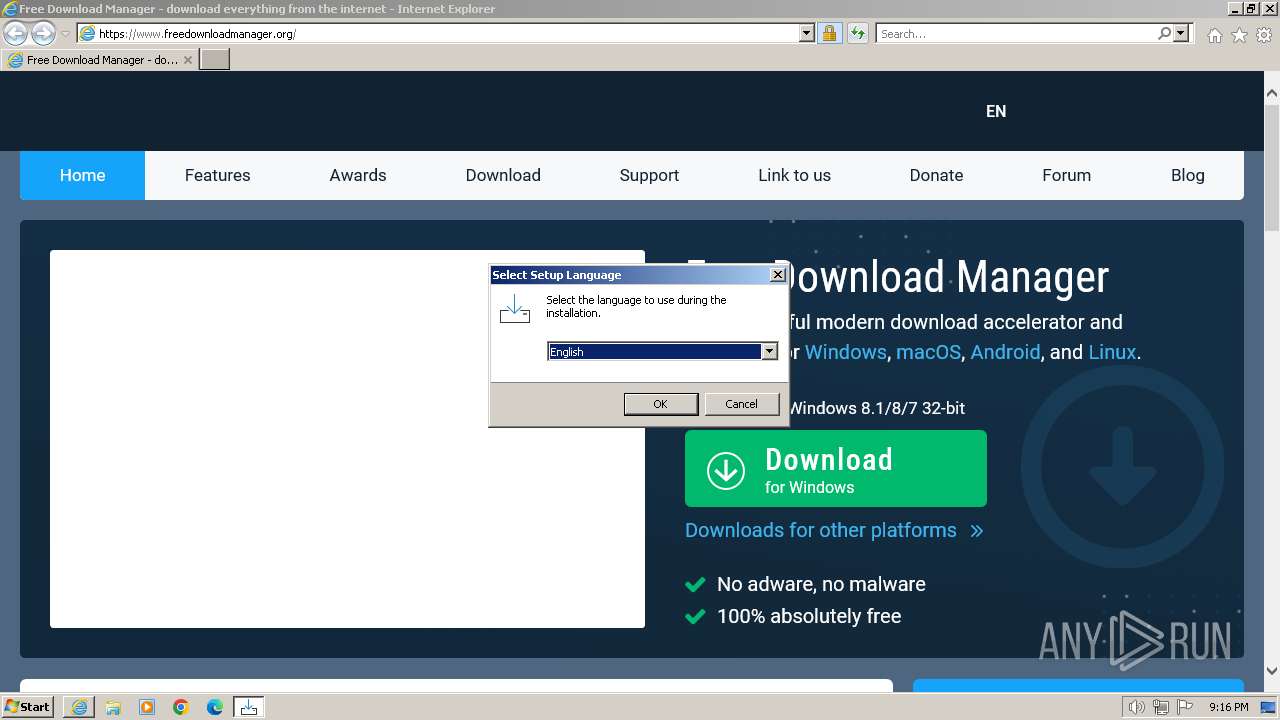
Task: Close the Free Download Manager tab
Action: pyautogui.click(x=188, y=60)
